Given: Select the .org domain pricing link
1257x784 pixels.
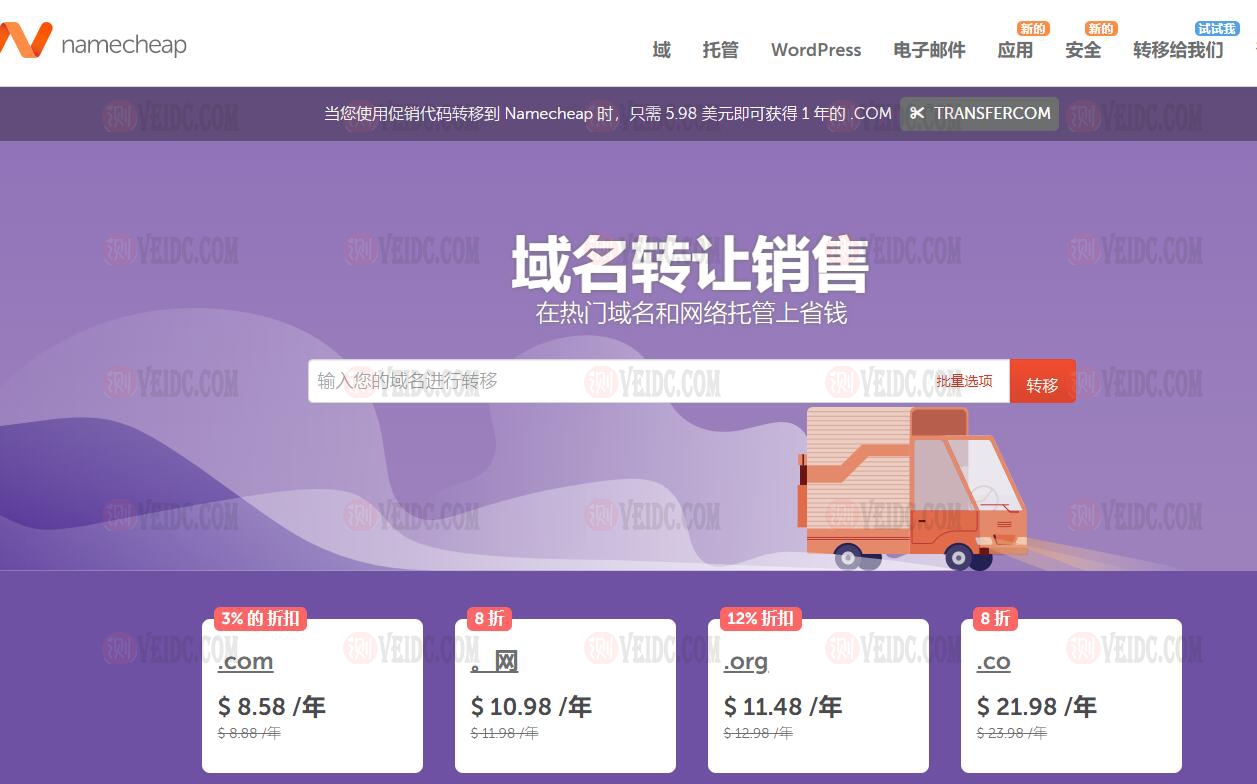Looking at the screenshot, I should click(746, 662).
